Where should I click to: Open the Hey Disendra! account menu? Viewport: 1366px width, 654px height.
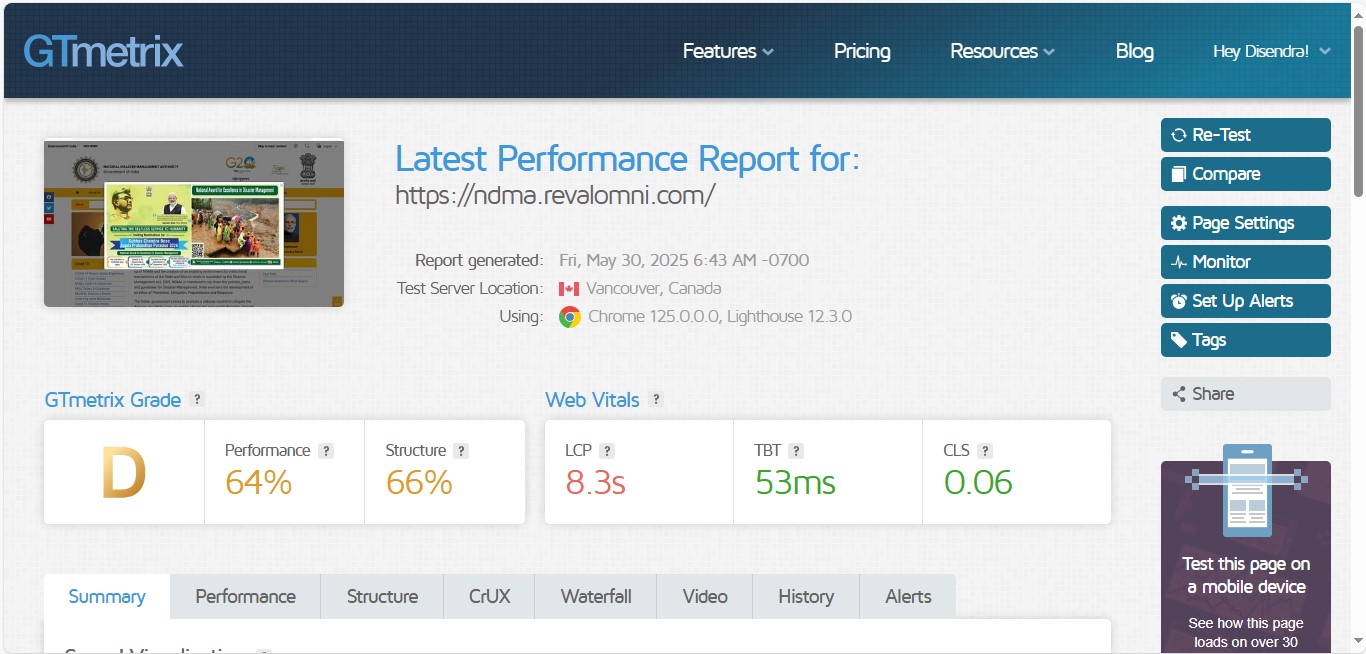1271,51
